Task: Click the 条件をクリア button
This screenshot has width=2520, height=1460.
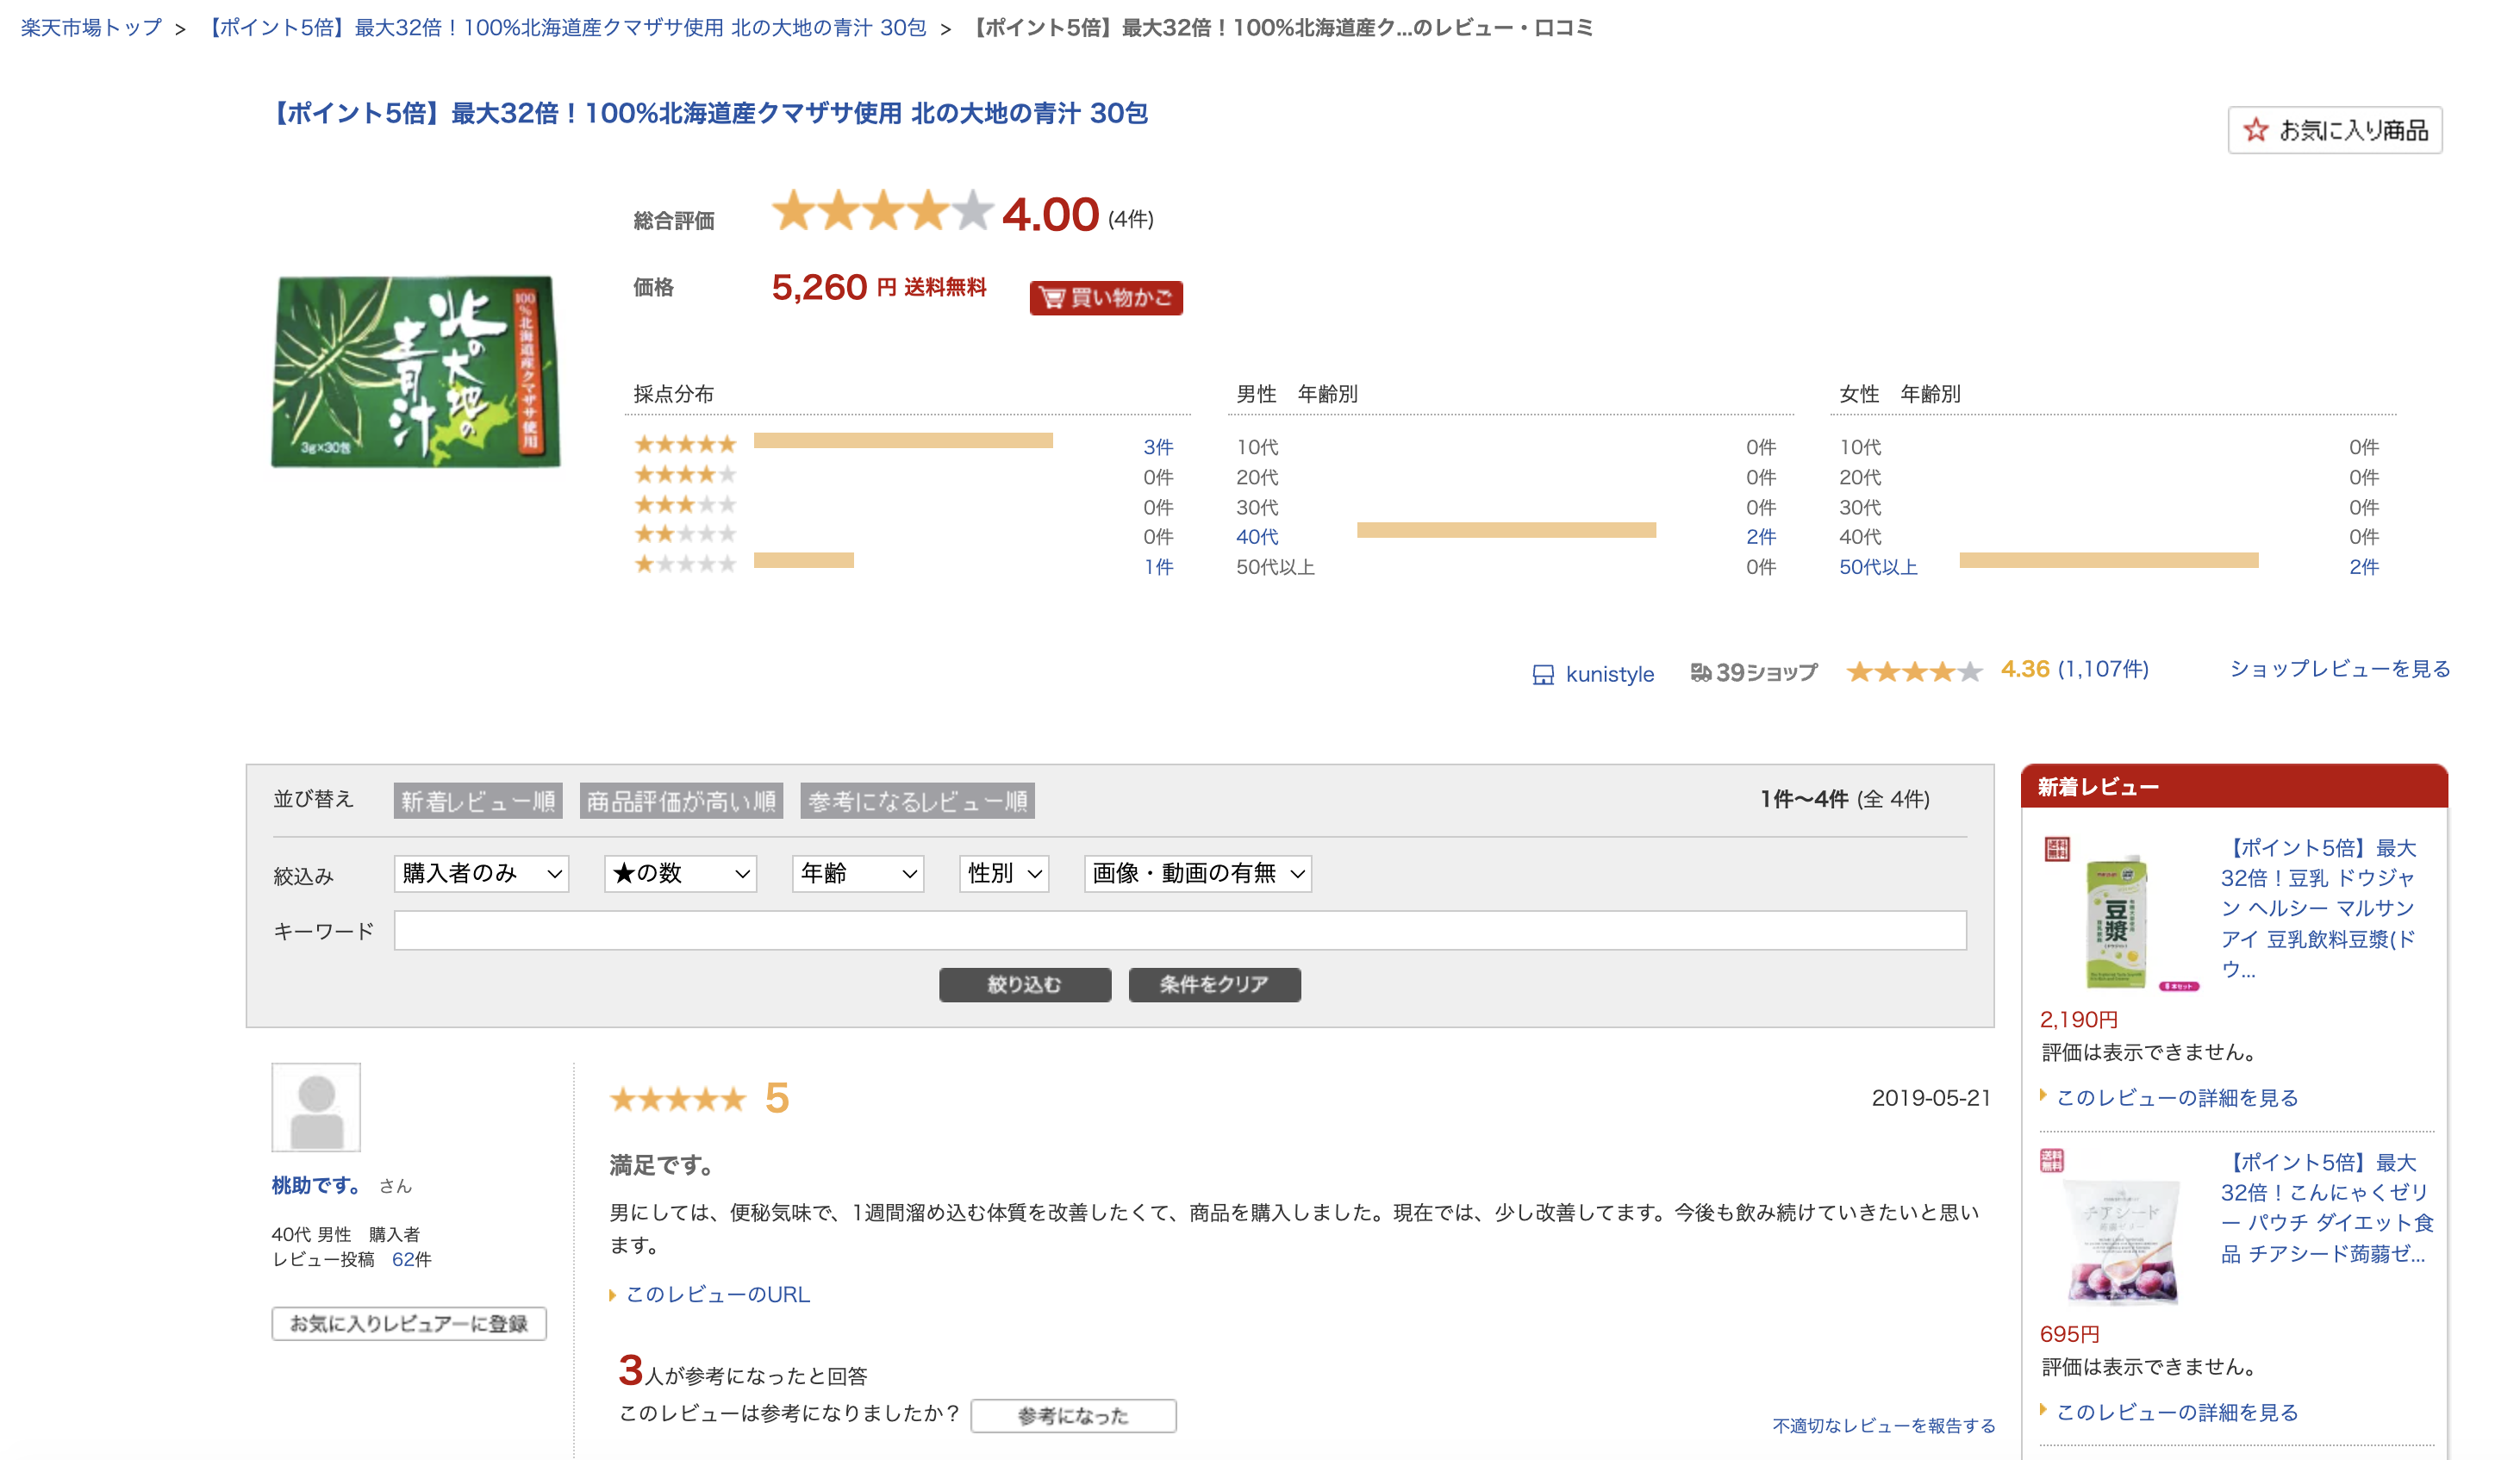Action: (1214, 984)
